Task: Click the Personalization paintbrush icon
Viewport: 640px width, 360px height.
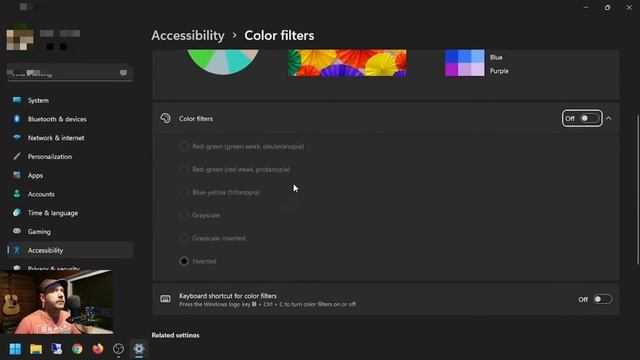Action: (x=17, y=156)
